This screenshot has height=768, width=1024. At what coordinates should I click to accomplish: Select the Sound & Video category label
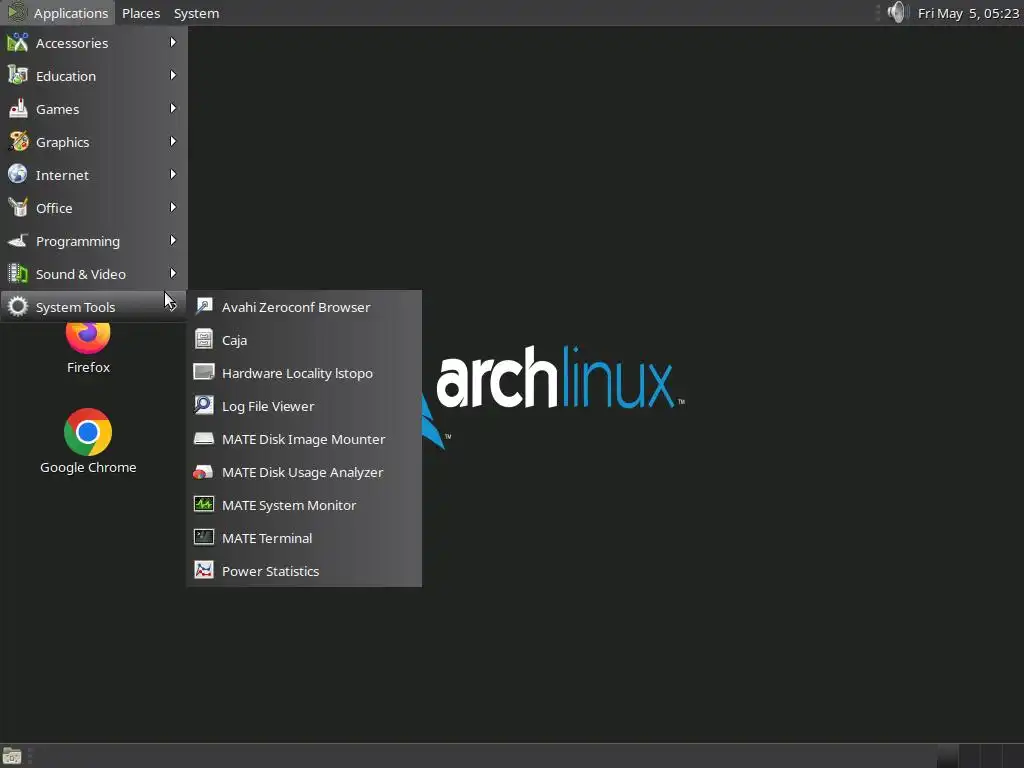81,274
